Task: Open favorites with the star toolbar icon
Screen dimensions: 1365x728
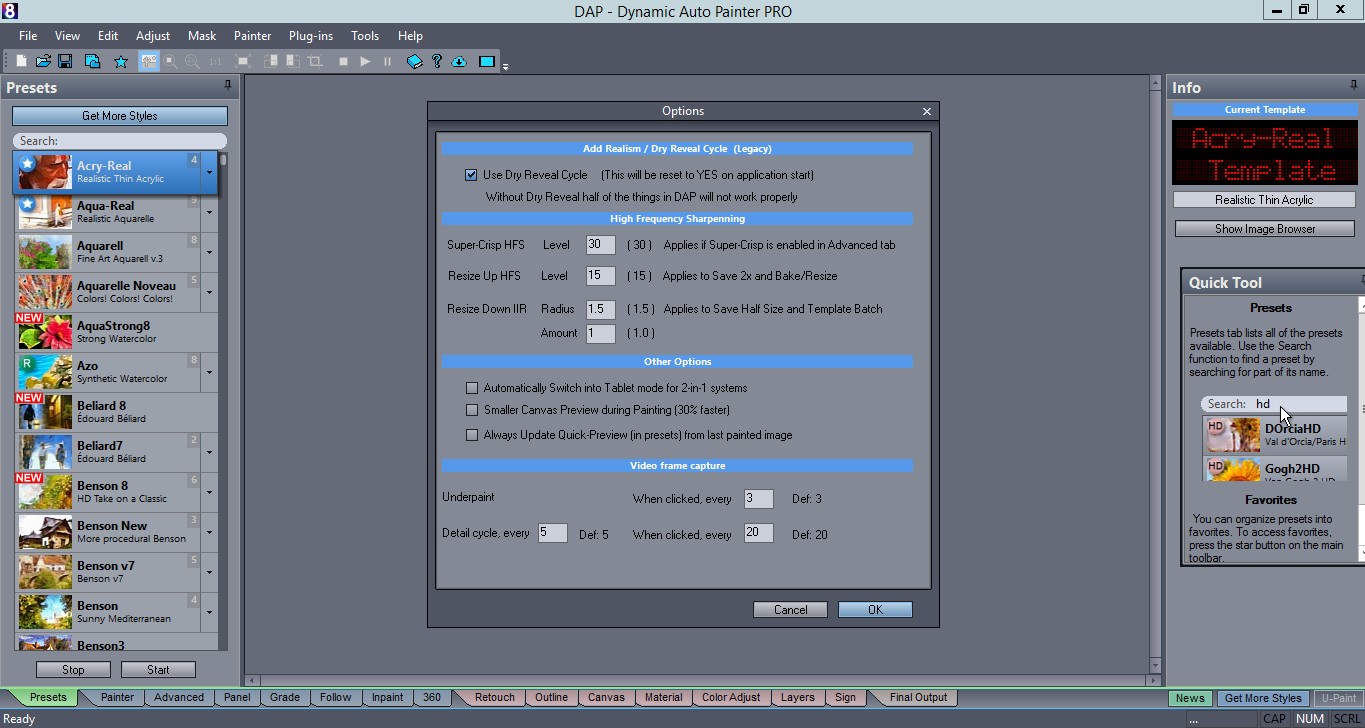Action: 121,62
